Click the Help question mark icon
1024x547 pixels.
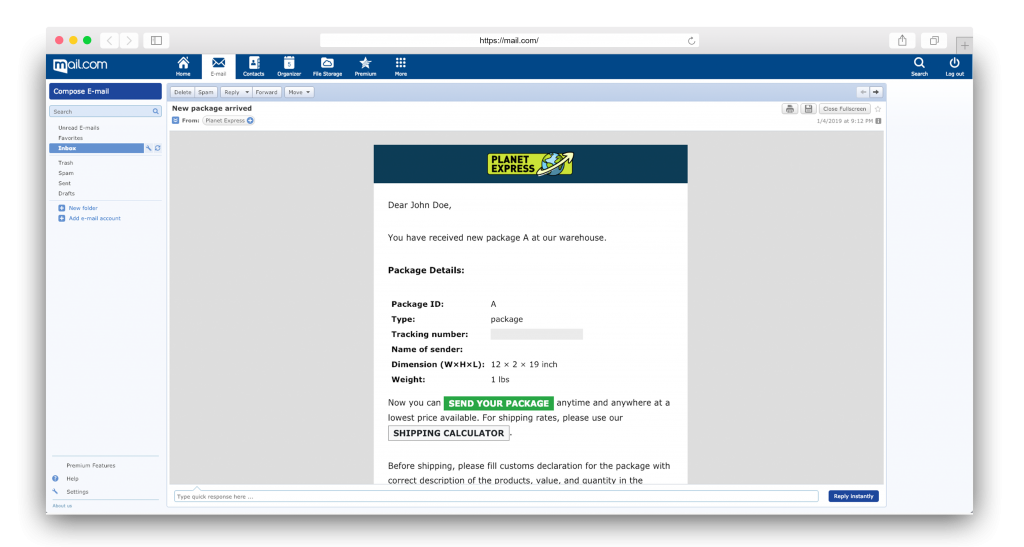coord(56,478)
